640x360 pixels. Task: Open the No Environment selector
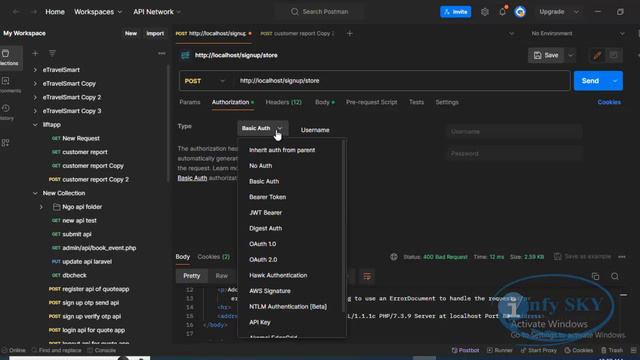click(577, 33)
